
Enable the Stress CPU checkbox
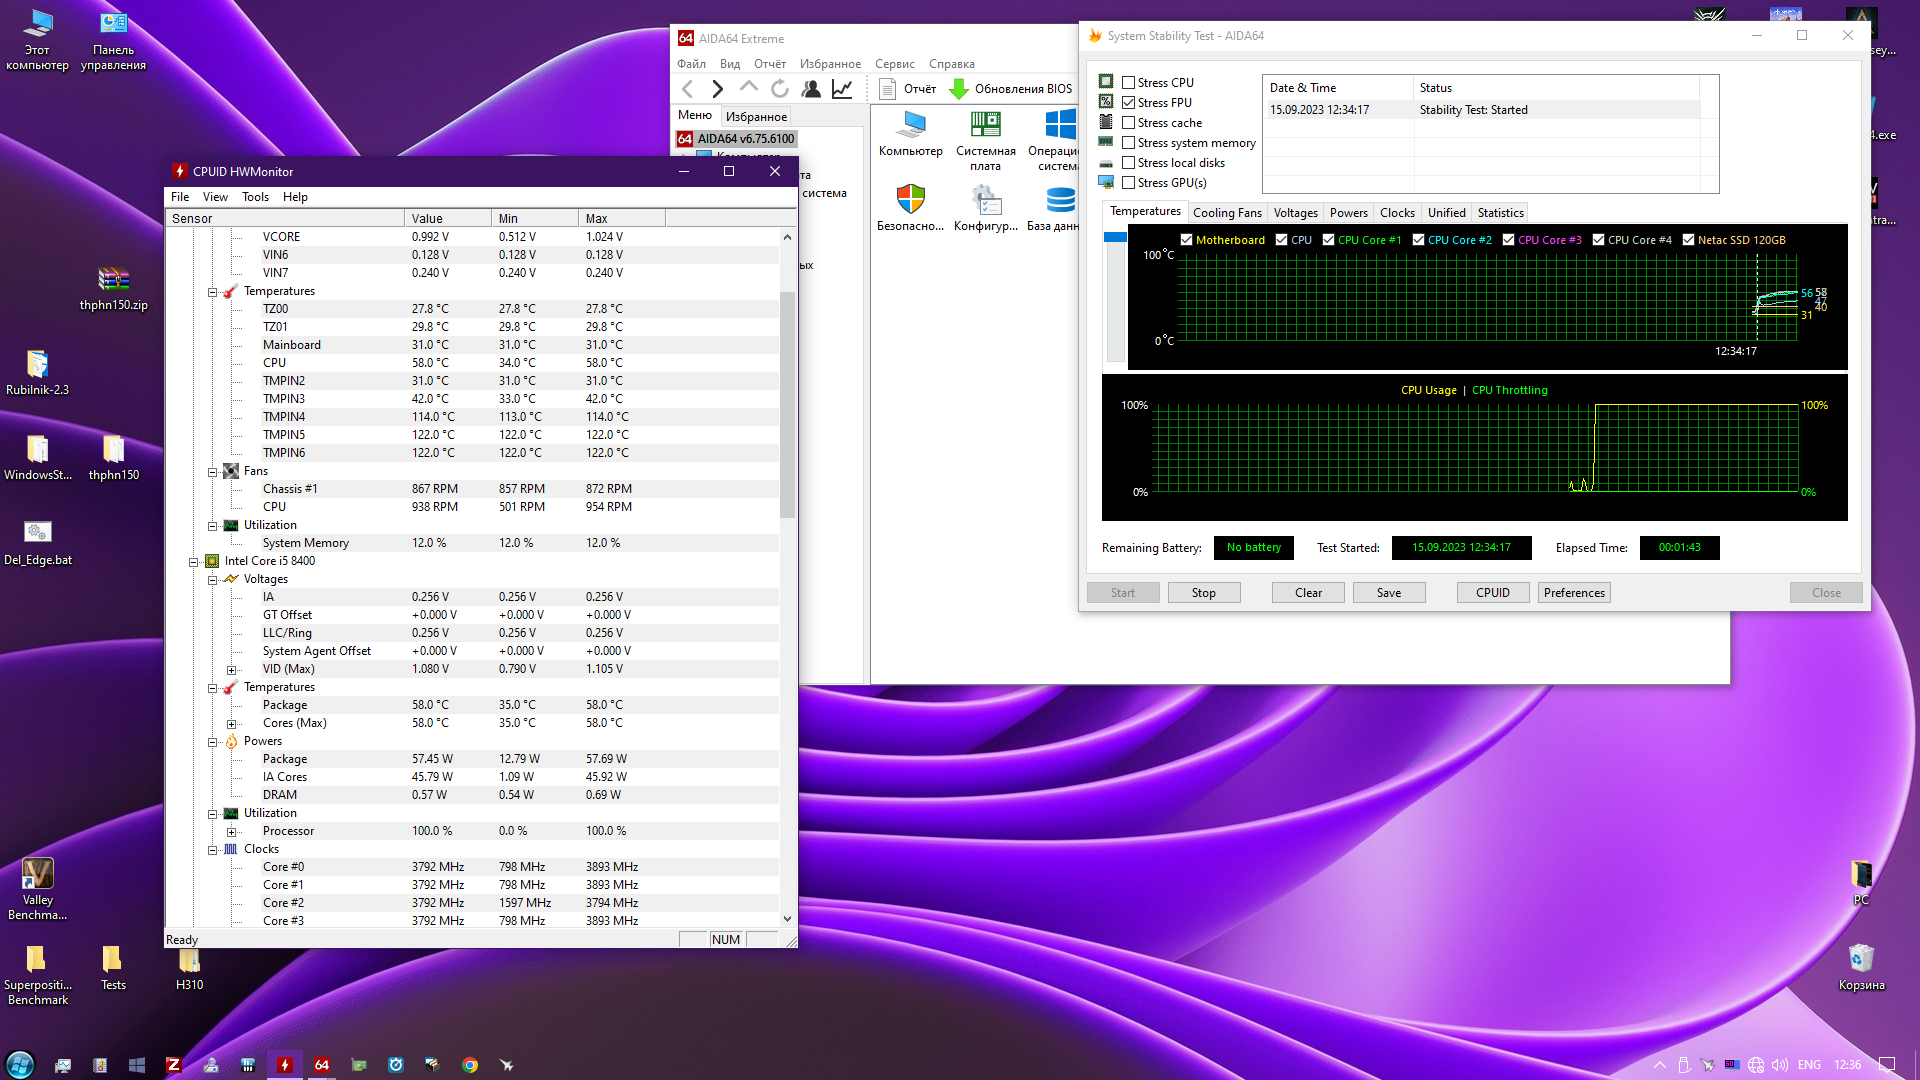tap(1128, 83)
